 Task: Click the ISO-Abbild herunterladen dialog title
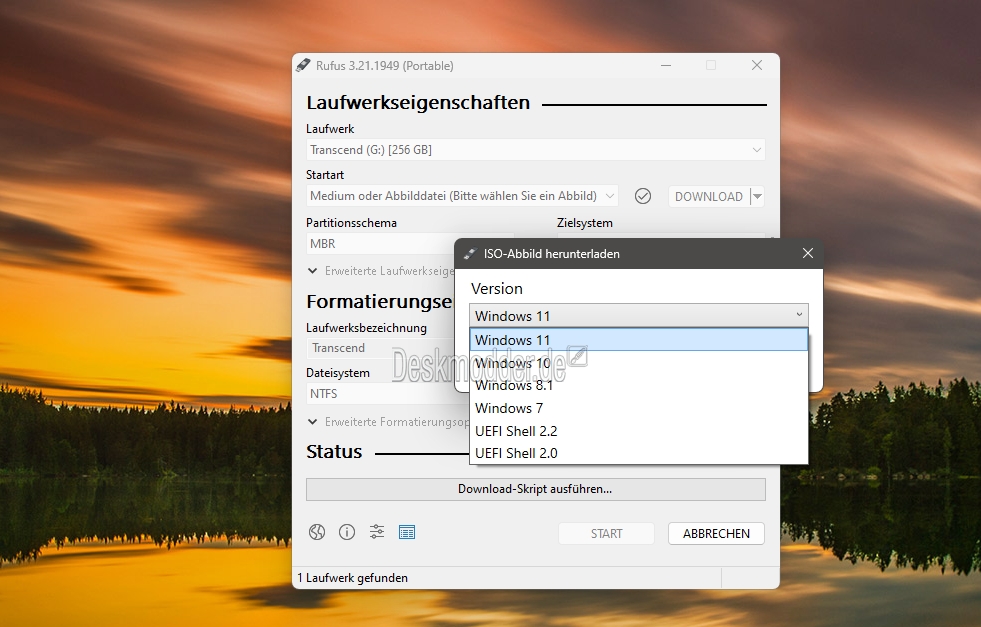[x=551, y=254]
